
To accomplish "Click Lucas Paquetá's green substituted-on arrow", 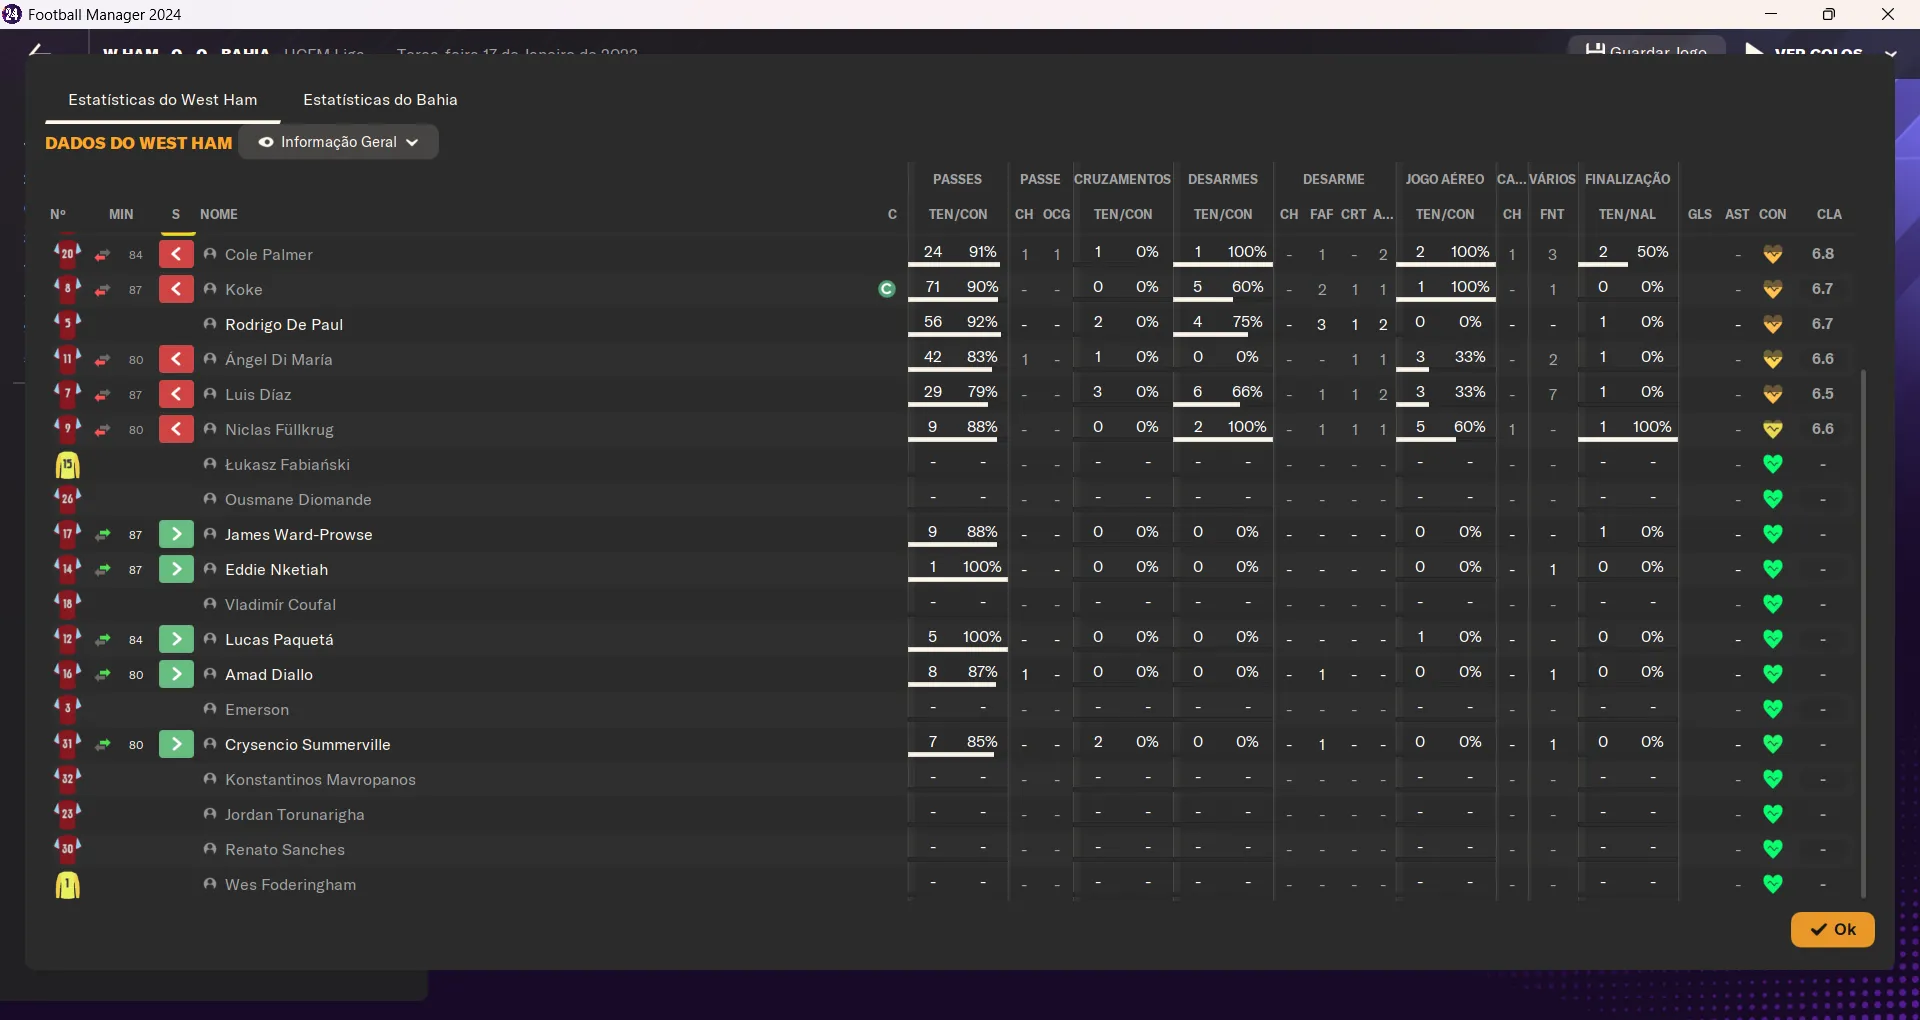I will pos(176,640).
